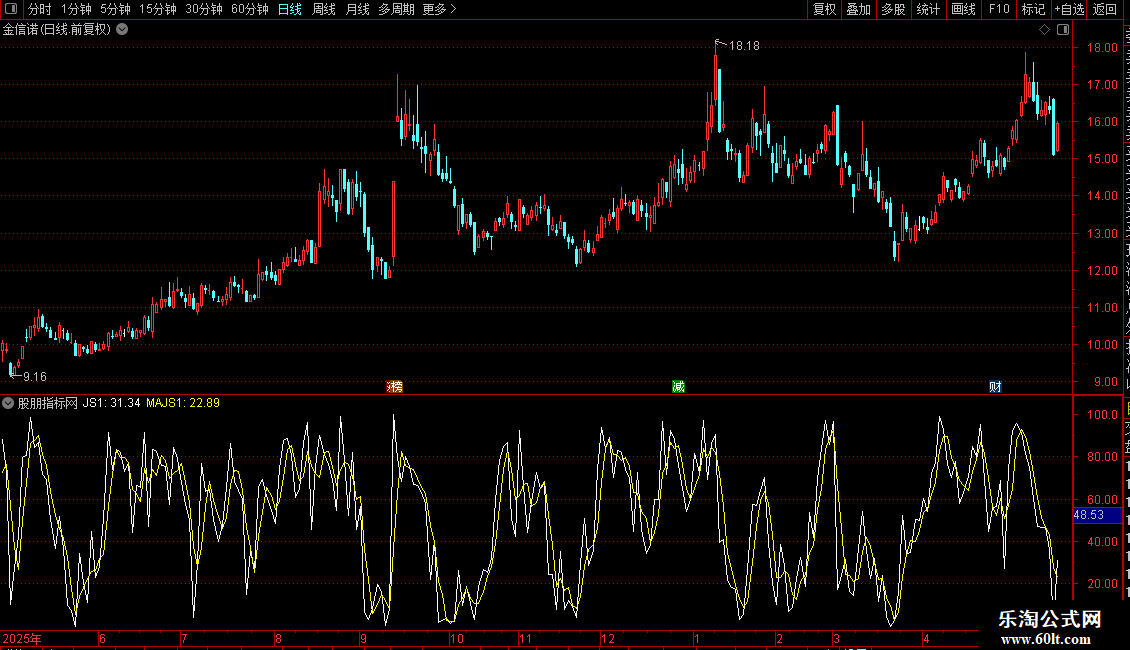The width and height of the screenshot is (1130, 650).
Task: Click the 股朋指标网 indicator name
Action: click(48, 403)
